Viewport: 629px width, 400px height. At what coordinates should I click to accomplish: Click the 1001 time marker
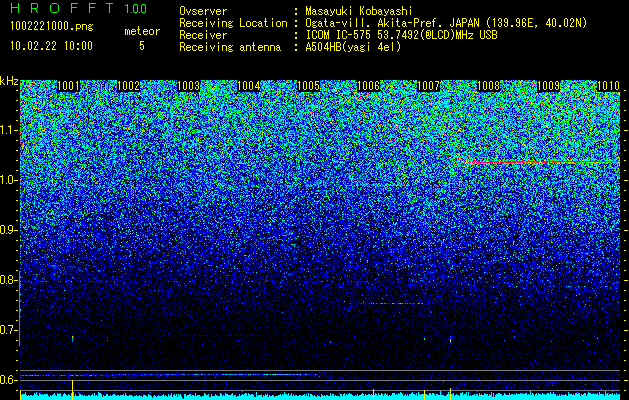pos(69,86)
